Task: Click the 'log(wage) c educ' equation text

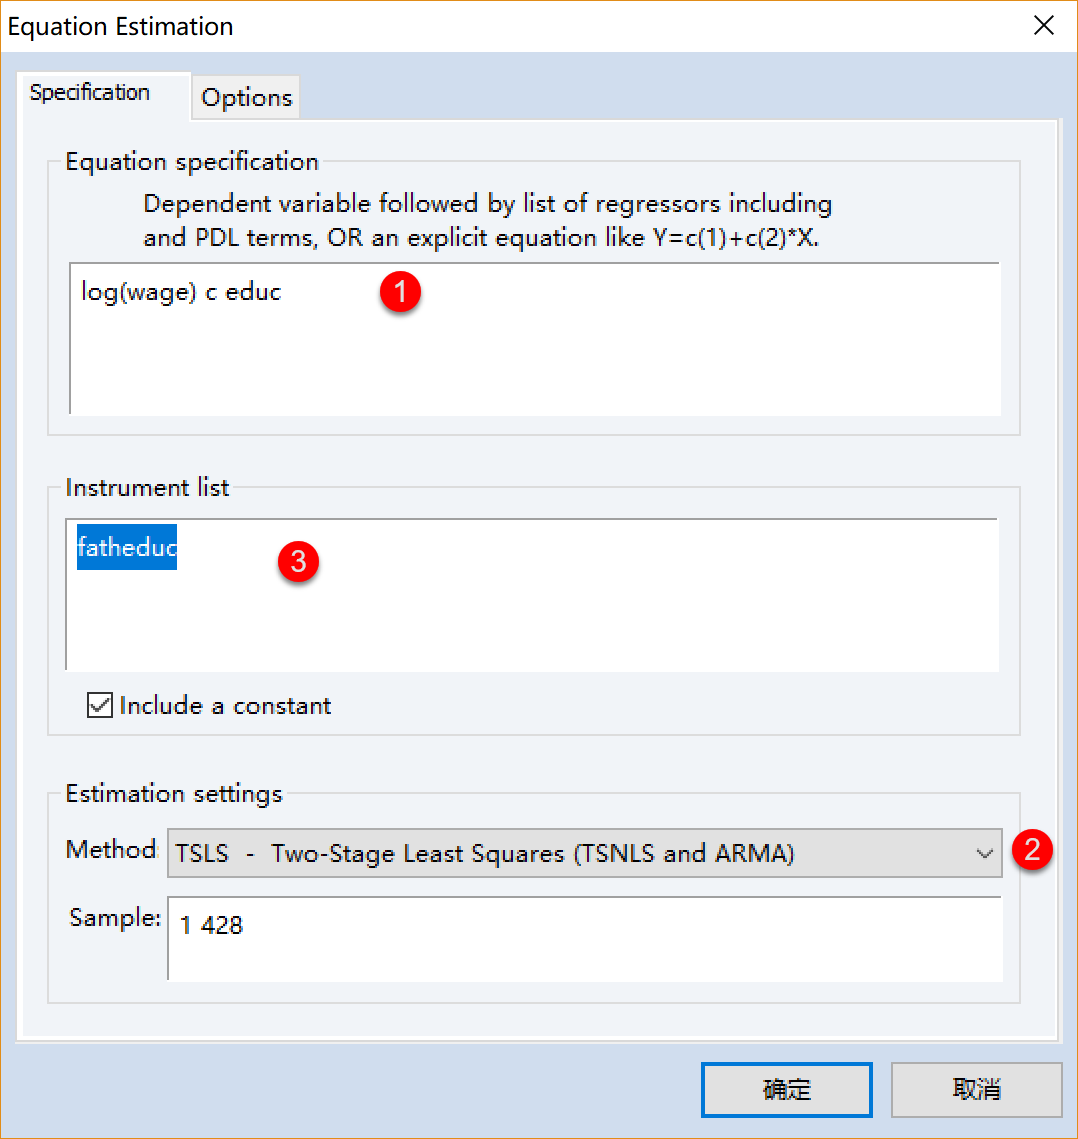Action: (x=181, y=293)
